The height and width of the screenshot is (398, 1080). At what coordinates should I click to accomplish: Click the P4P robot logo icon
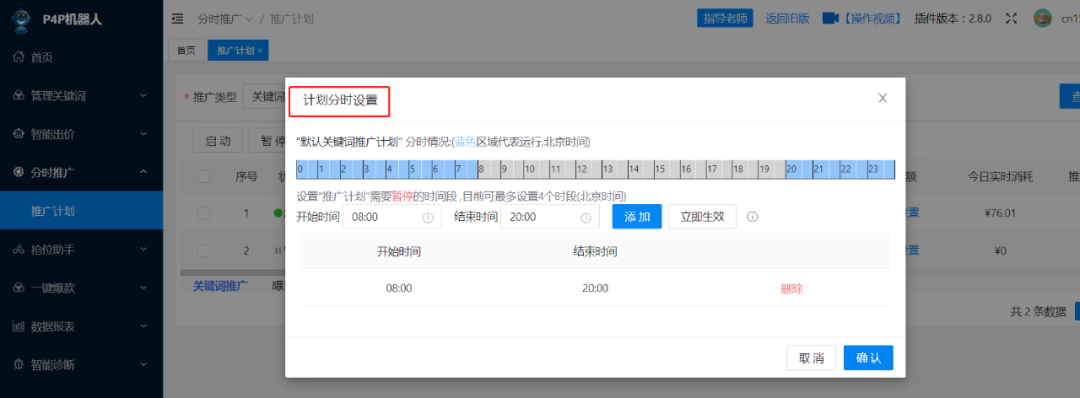pyautogui.click(x=21, y=19)
